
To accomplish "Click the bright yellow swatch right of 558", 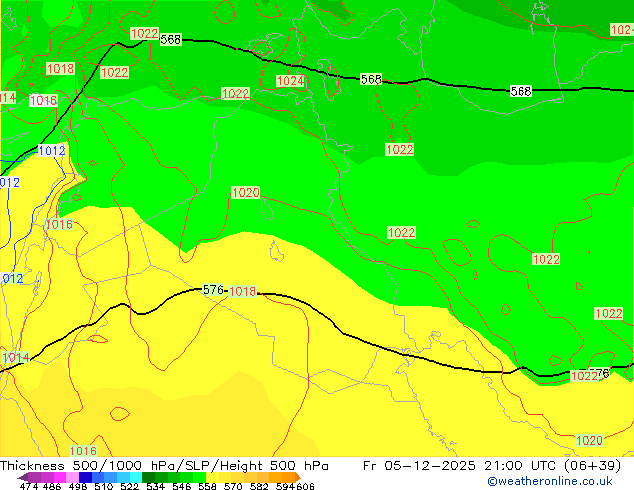I will tap(212, 477).
